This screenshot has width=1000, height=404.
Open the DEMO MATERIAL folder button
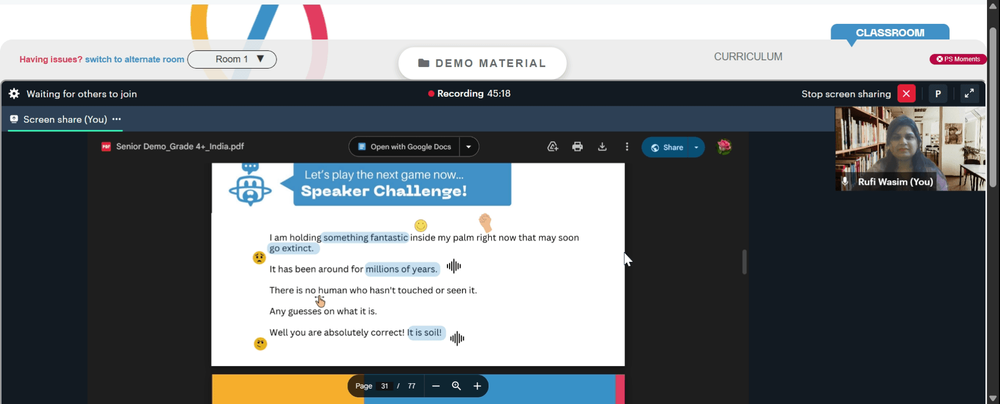(482, 63)
